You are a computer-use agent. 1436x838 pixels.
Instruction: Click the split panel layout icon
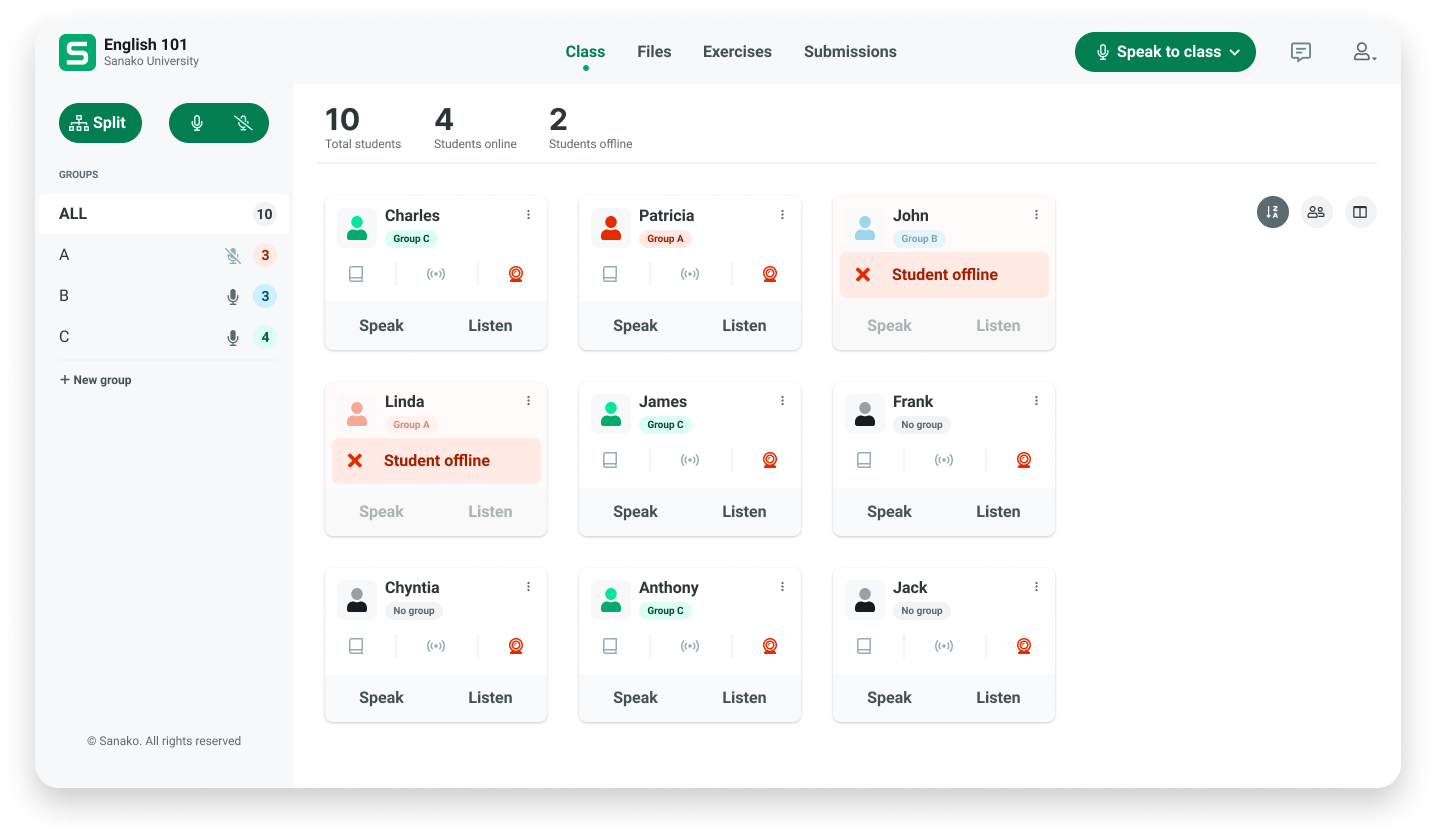[x=1360, y=212]
